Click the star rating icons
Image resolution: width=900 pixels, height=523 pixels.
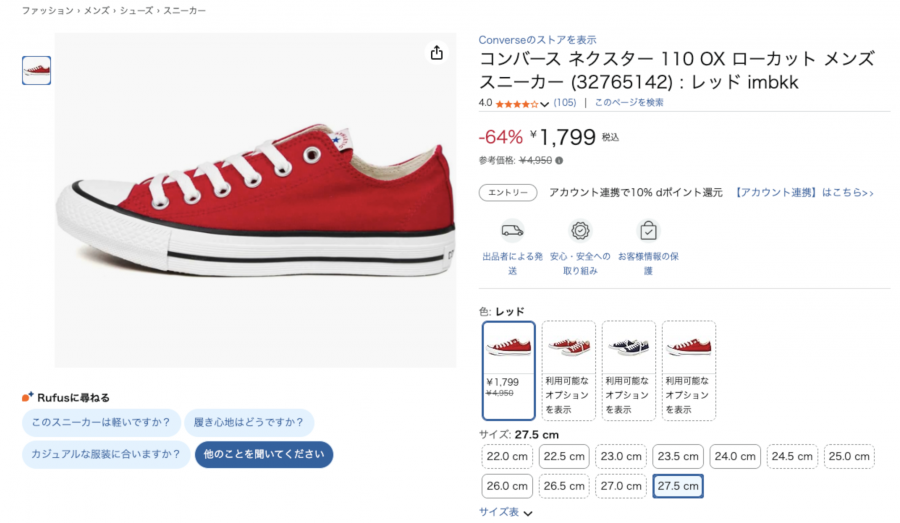point(517,103)
